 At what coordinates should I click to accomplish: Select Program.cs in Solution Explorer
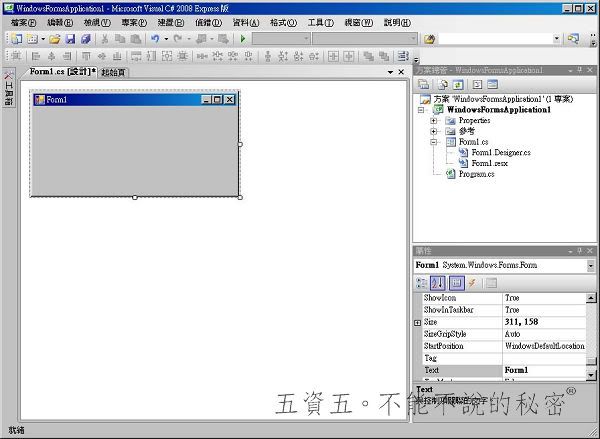pyautogui.click(x=476, y=174)
